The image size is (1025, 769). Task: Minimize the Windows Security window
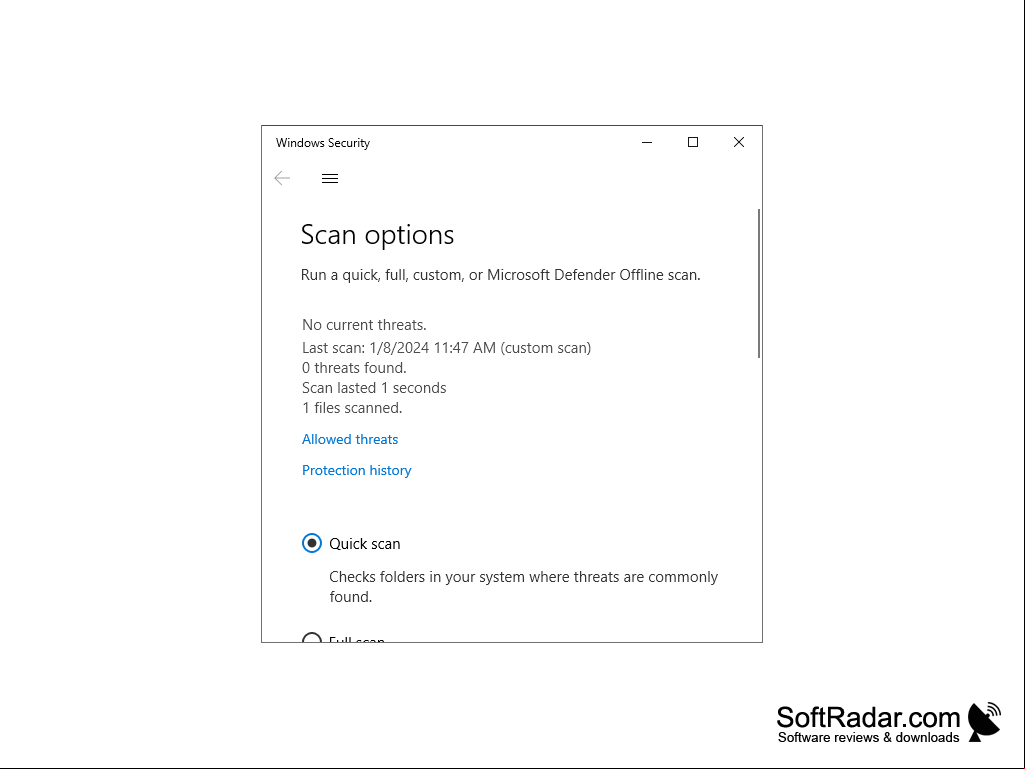pos(647,143)
